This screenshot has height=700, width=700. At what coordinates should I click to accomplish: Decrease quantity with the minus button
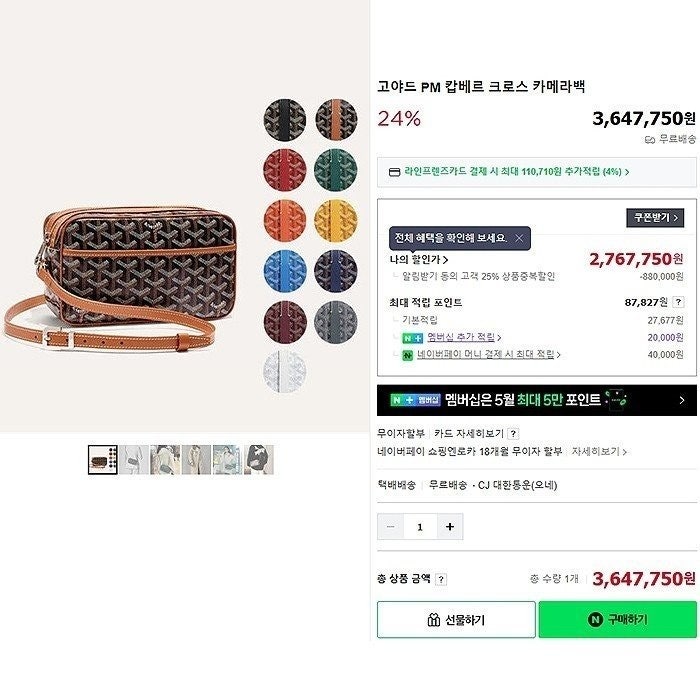click(391, 527)
